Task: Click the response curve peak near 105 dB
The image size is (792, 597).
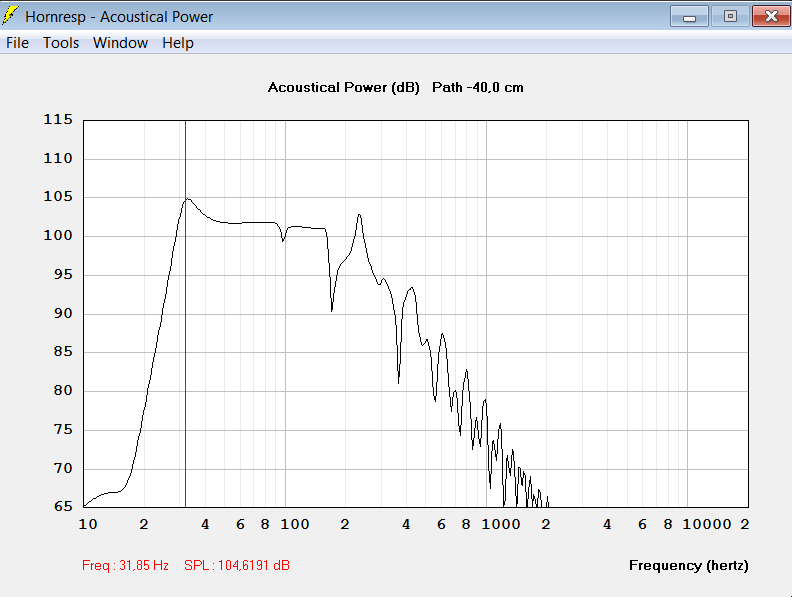Action: 188,198
